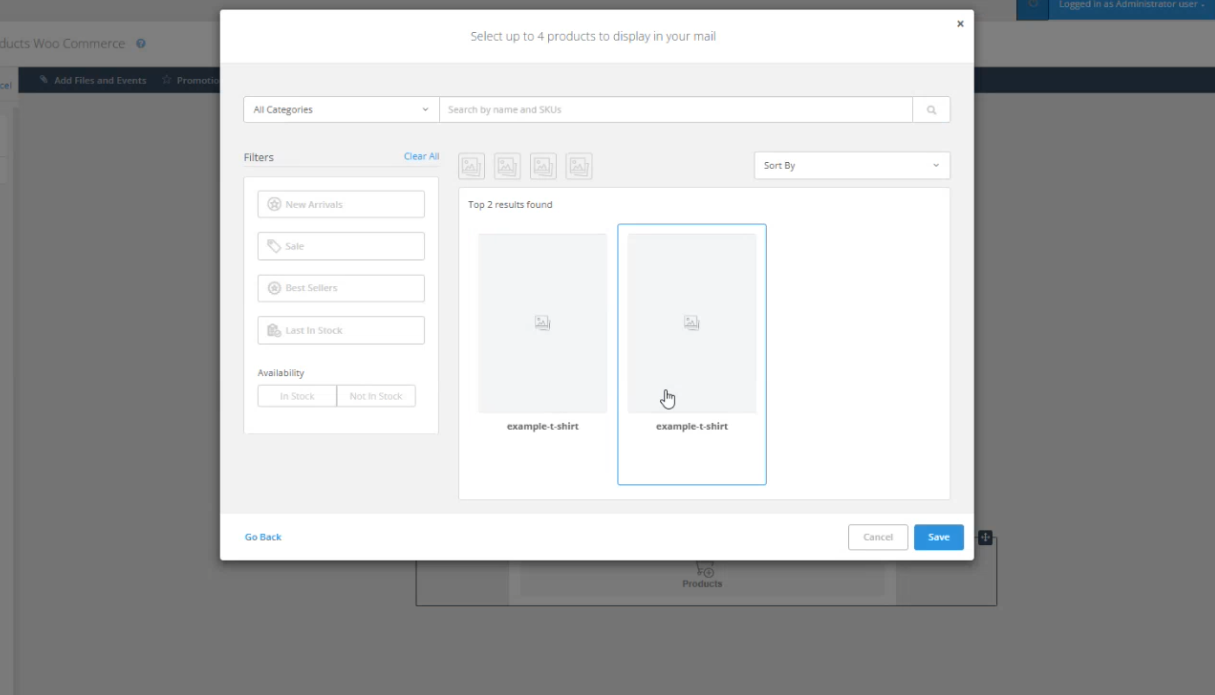Click the first product slot placeholder icon
1215x695 pixels.
[x=471, y=165]
